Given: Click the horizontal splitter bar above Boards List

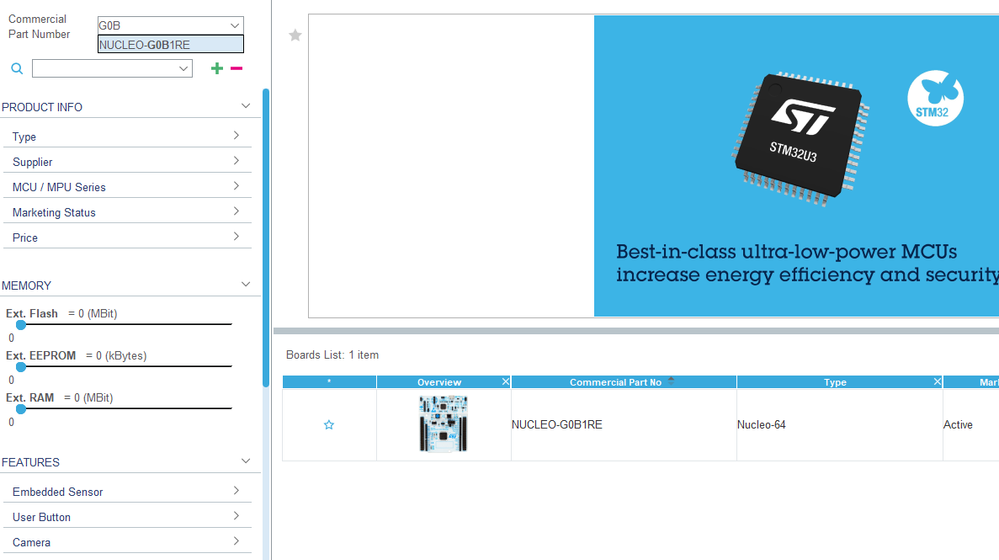Looking at the screenshot, I should click(x=636, y=331).
